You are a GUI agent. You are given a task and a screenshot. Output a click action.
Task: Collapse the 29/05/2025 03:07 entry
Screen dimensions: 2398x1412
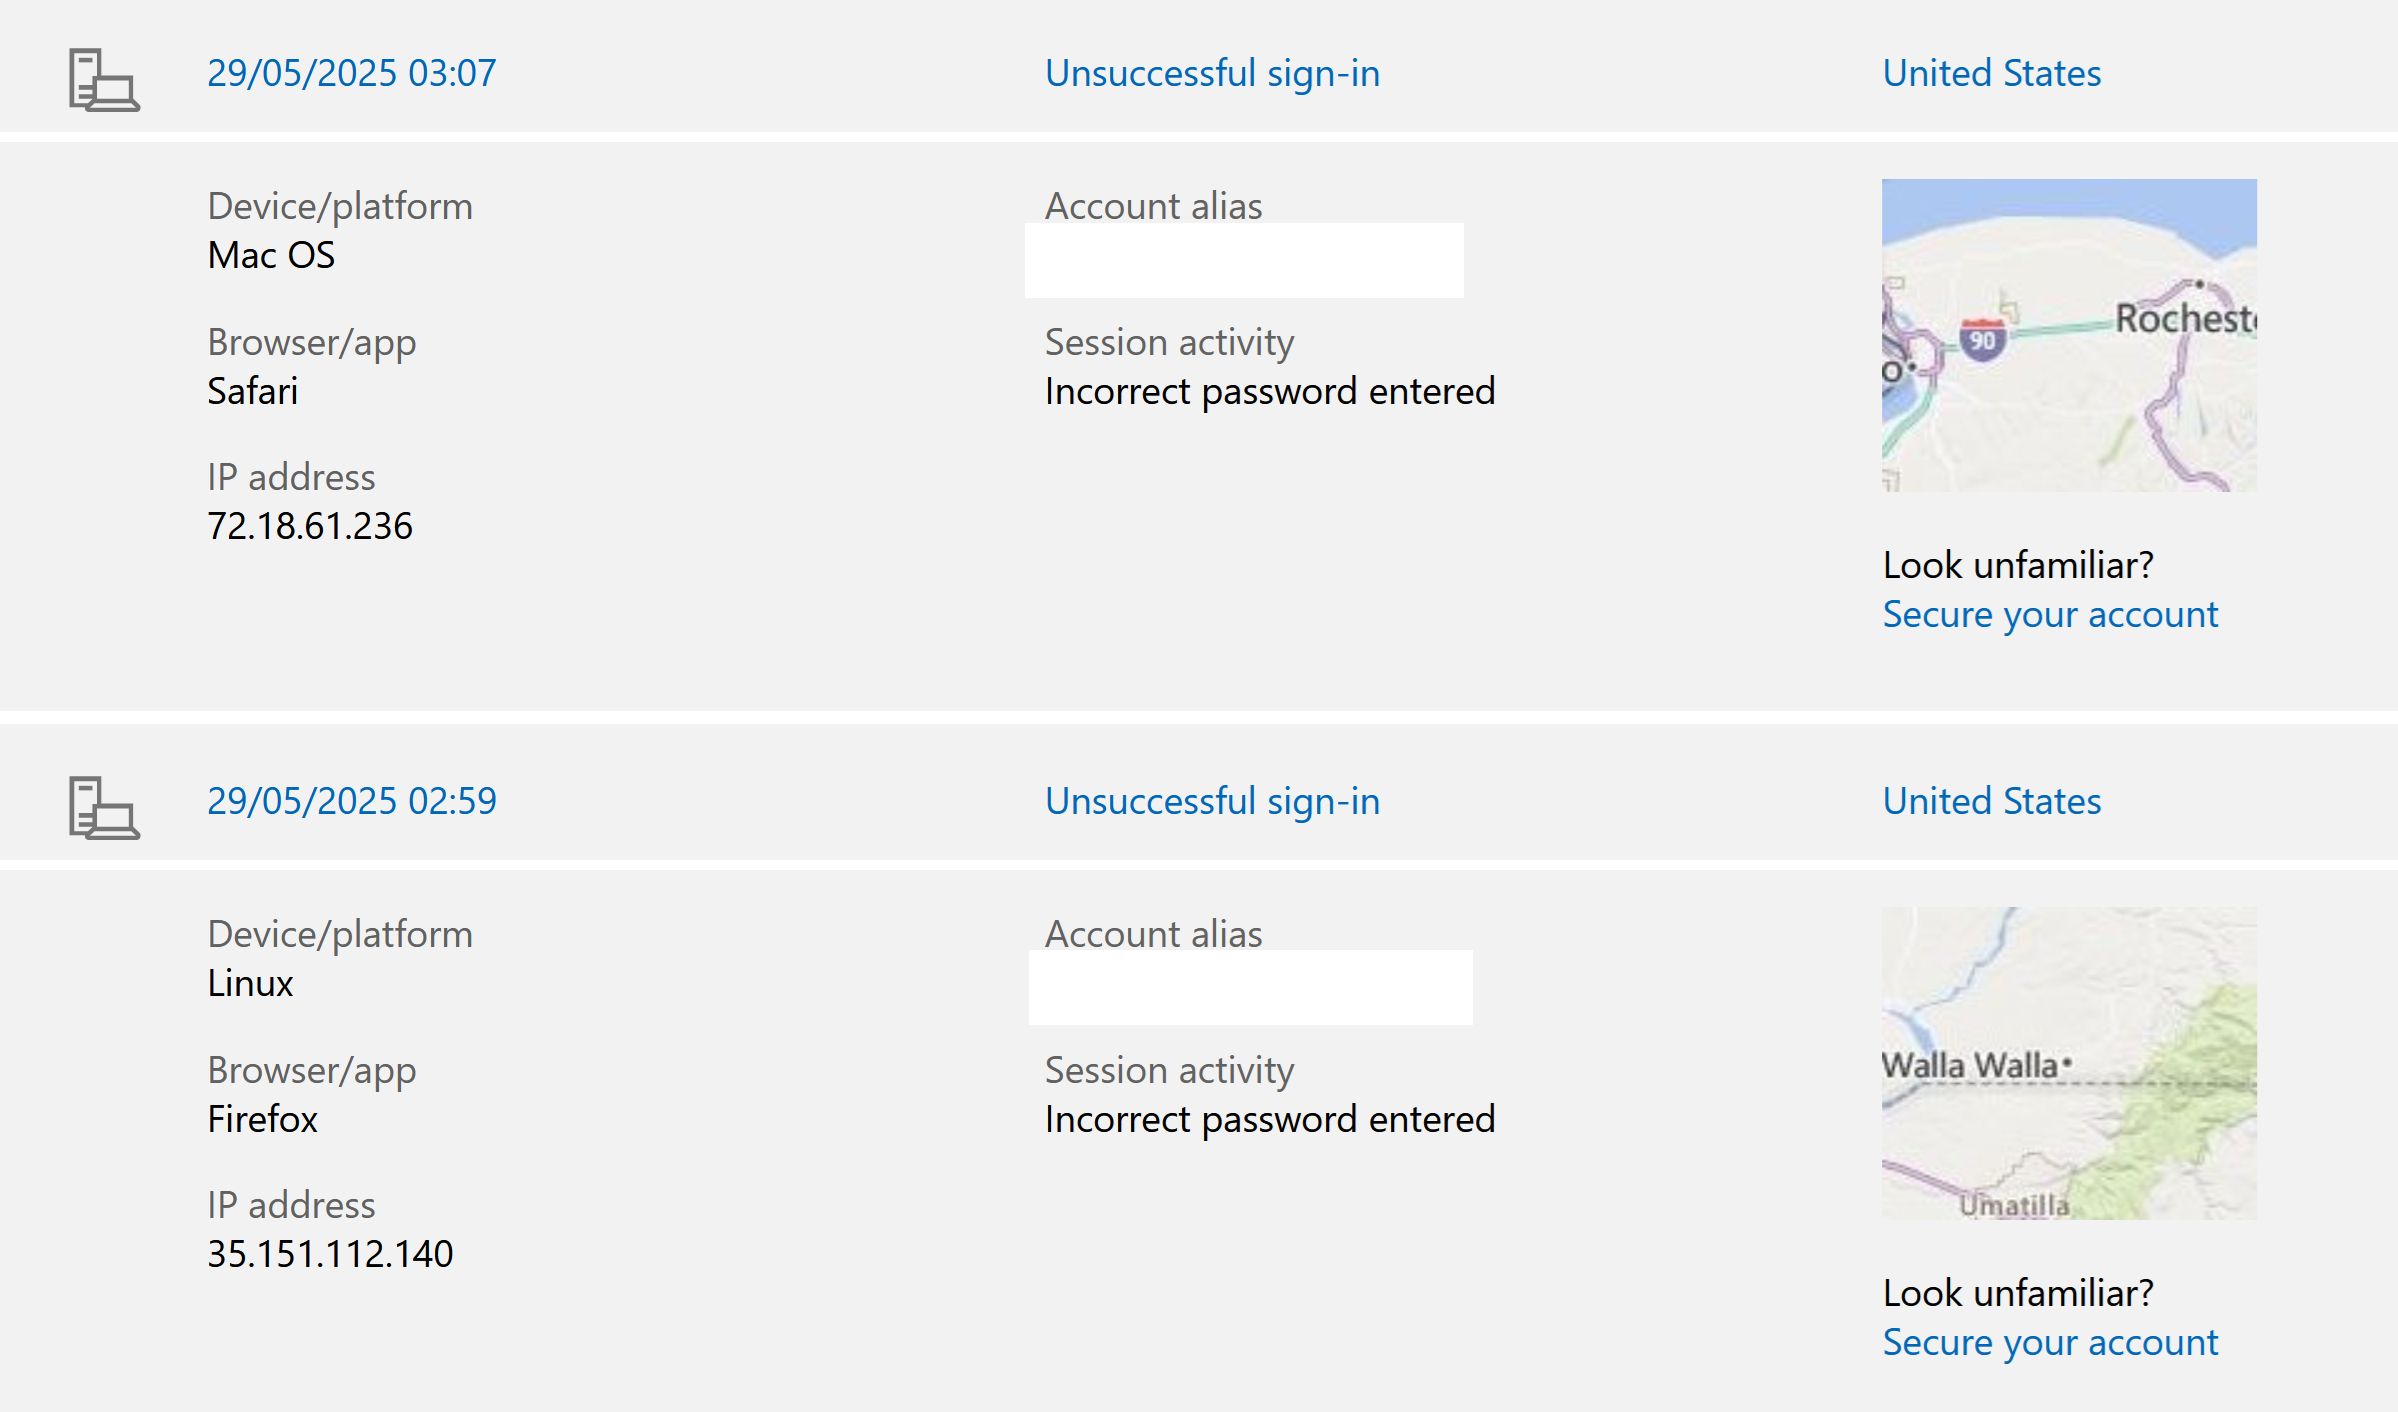[x=351, y=73]
